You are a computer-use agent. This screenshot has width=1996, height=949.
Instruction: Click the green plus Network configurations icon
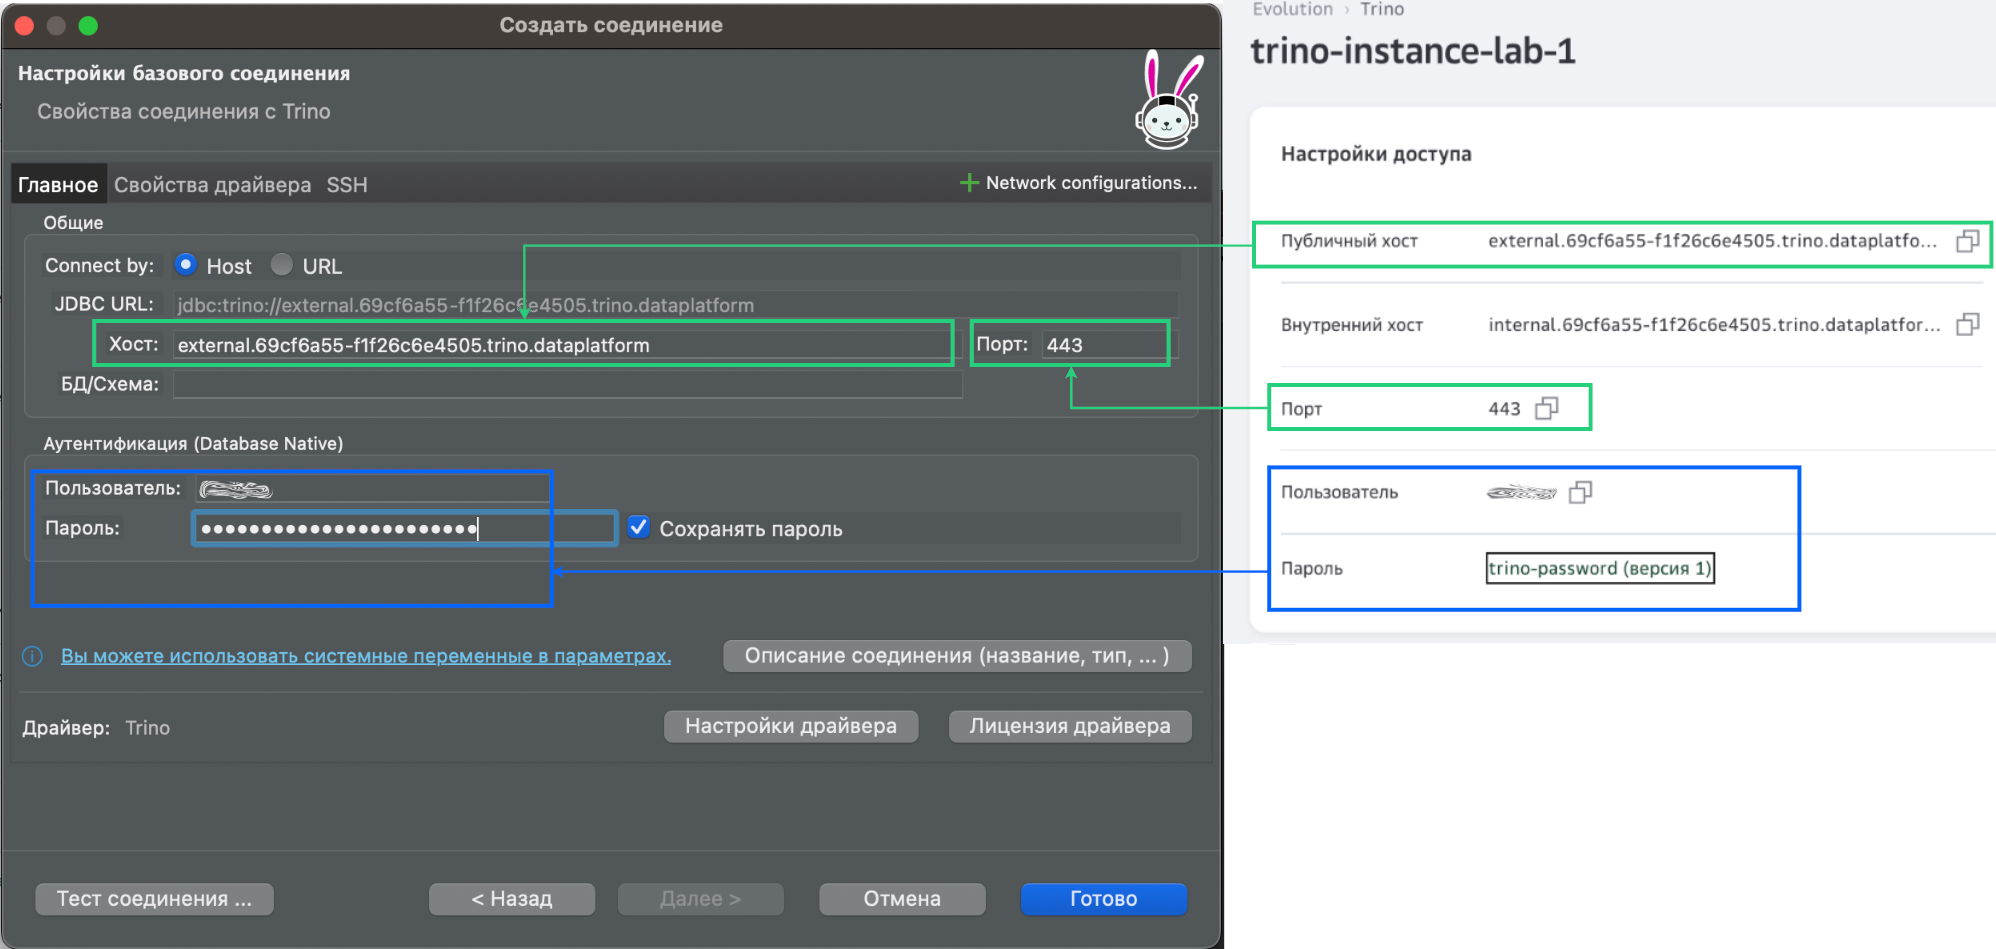tap(968, 183)
